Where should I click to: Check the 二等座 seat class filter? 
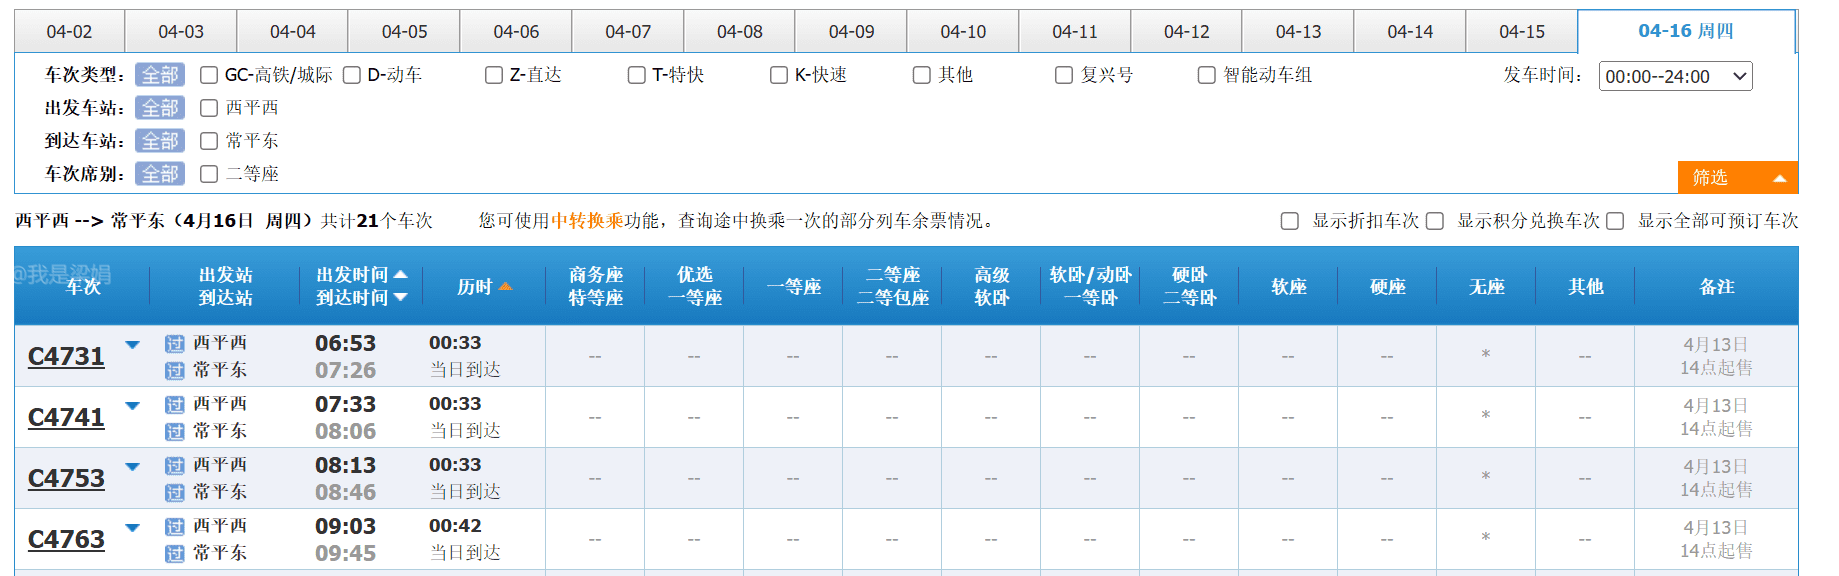pos(209,174)
